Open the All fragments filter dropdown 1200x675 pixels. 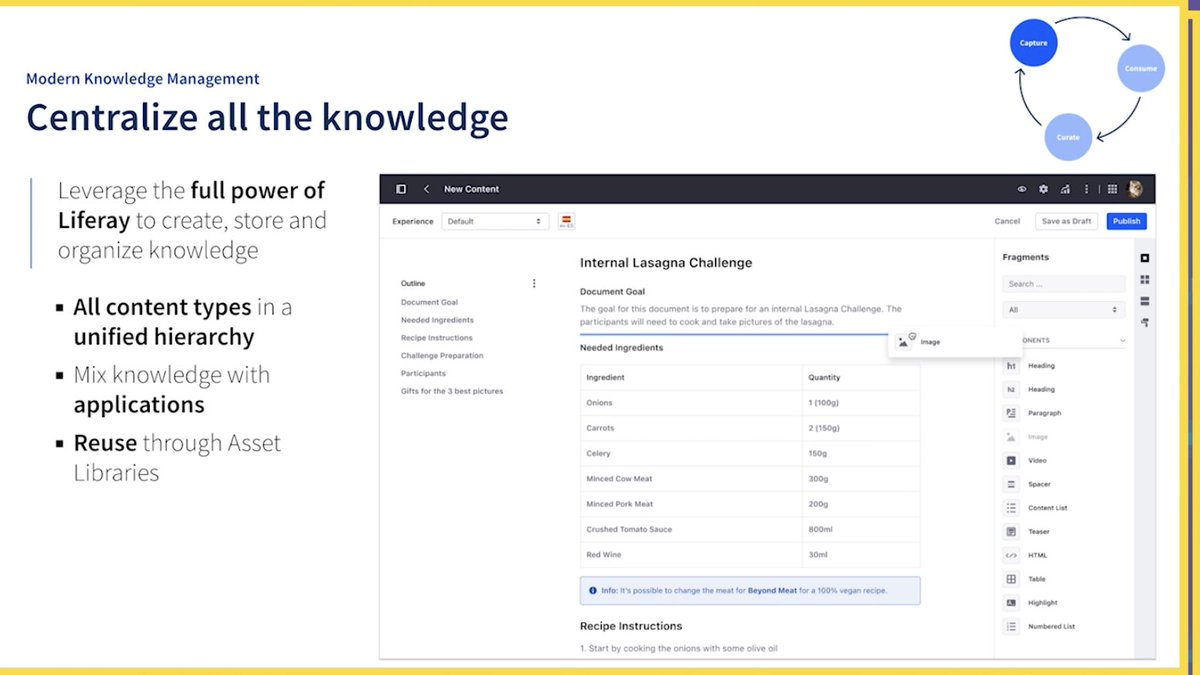click(x=1063, y=310)
